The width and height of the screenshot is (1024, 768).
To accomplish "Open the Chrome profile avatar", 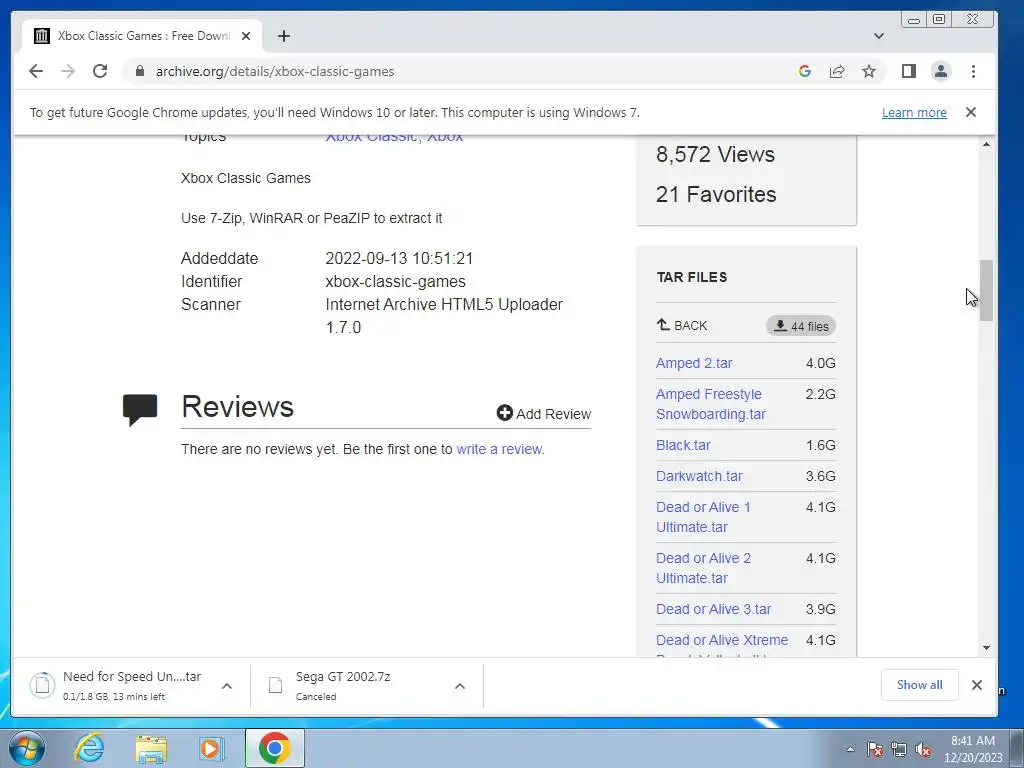I will tap(940, 71).
